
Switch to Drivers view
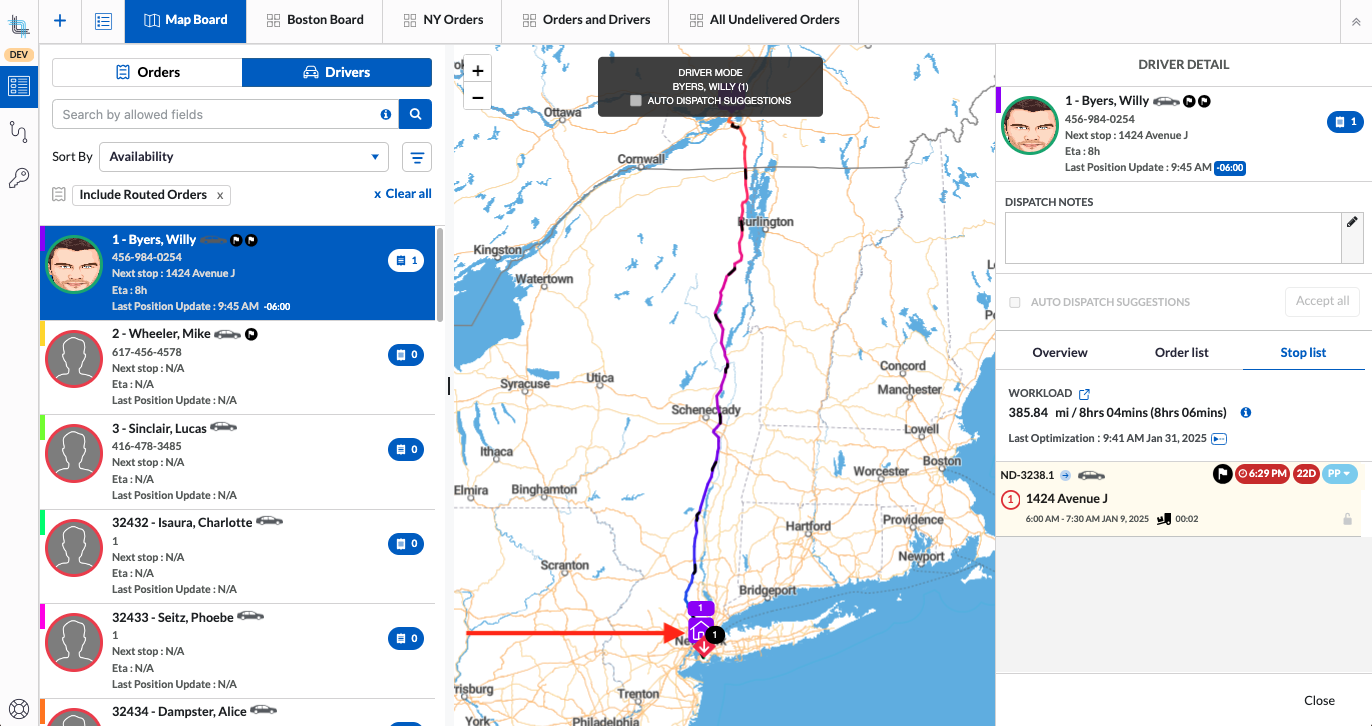click(x=337, y=72)
